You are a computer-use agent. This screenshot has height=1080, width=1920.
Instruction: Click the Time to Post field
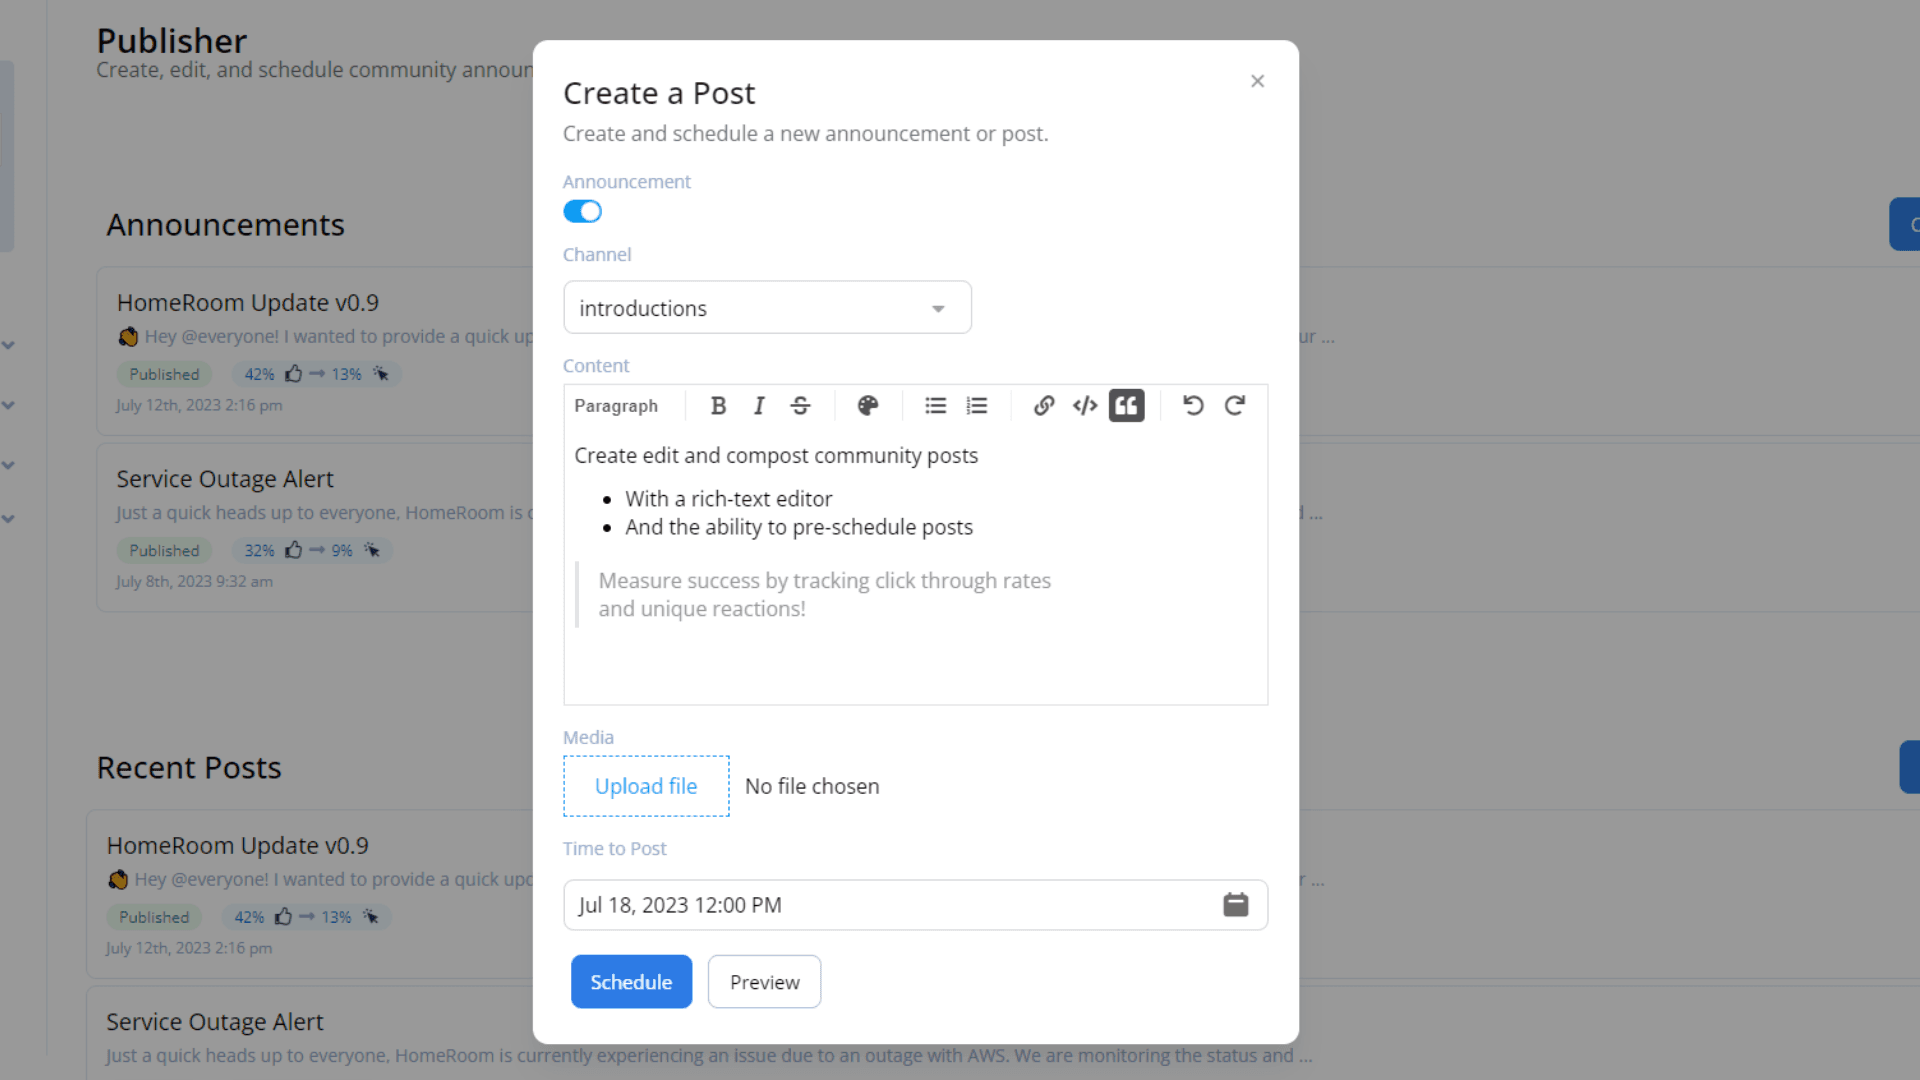pyautogui.click(x=880, y=905)
